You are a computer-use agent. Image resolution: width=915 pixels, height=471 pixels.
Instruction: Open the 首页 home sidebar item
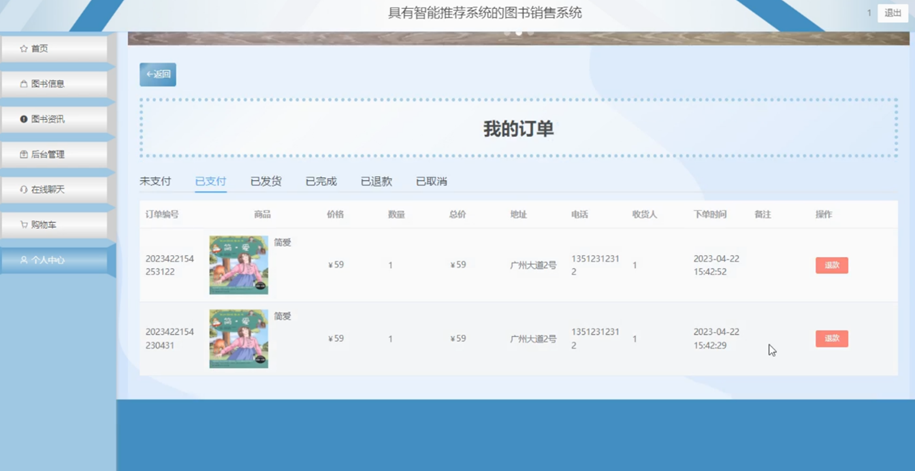coord(54,48)
